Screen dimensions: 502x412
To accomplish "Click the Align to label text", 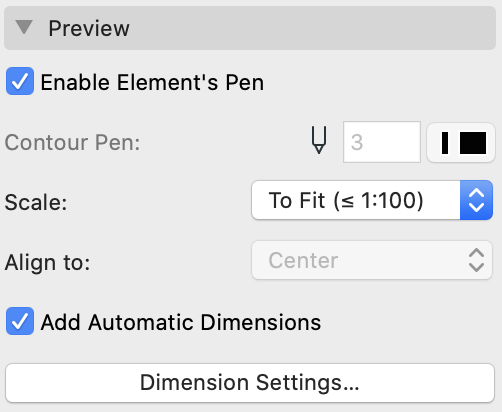I will point(47,262).
